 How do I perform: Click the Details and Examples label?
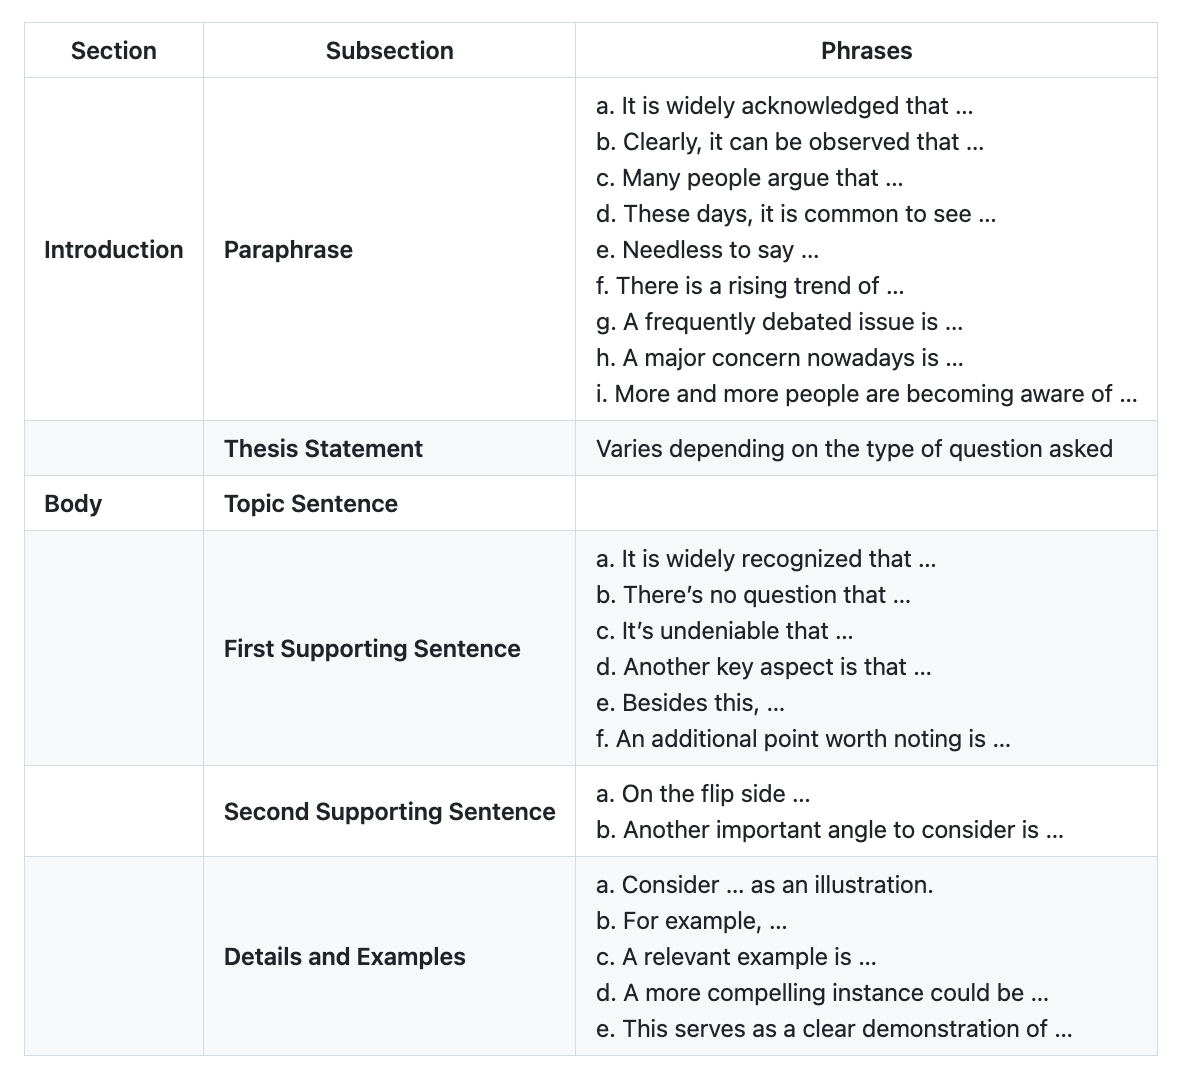click(x=344, y=957)
